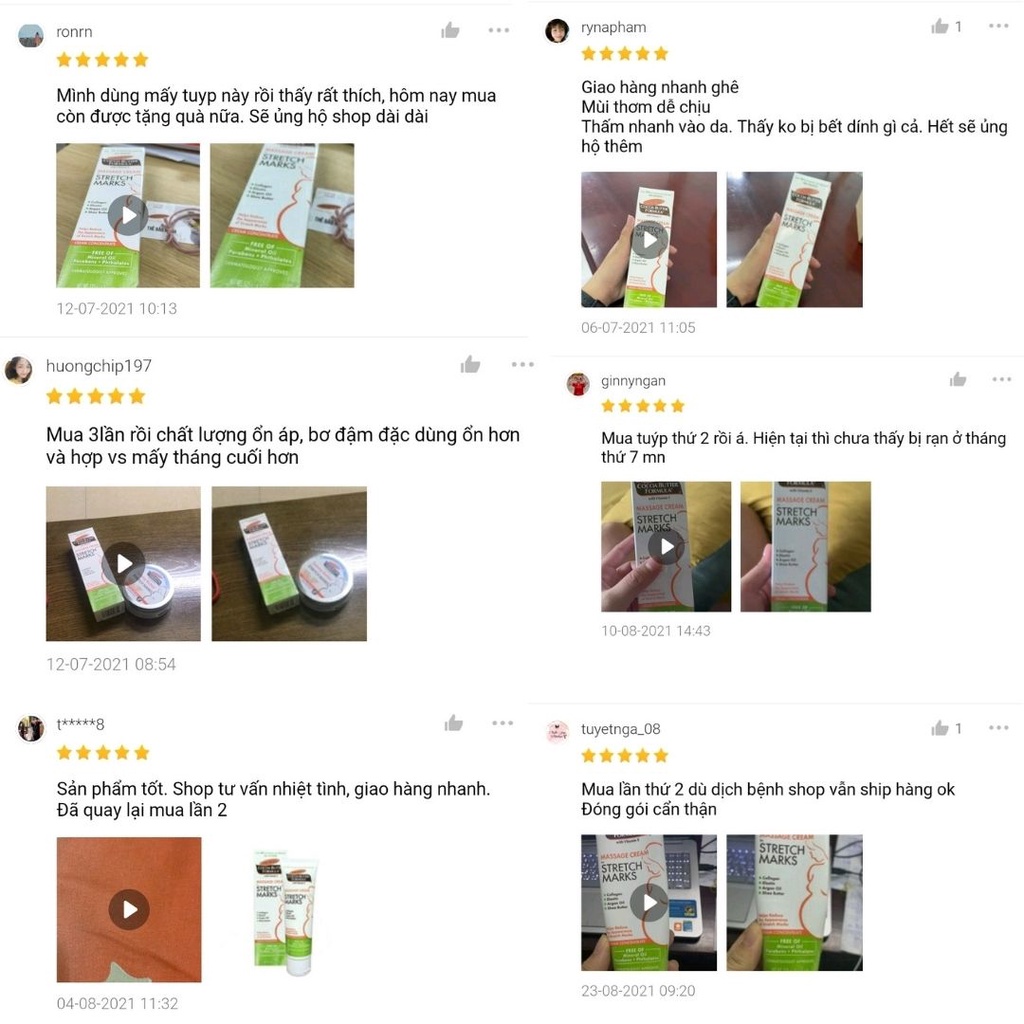Like ronrn's review with thumbs-up icon
1024x1024 pixels.
[450, 30]
